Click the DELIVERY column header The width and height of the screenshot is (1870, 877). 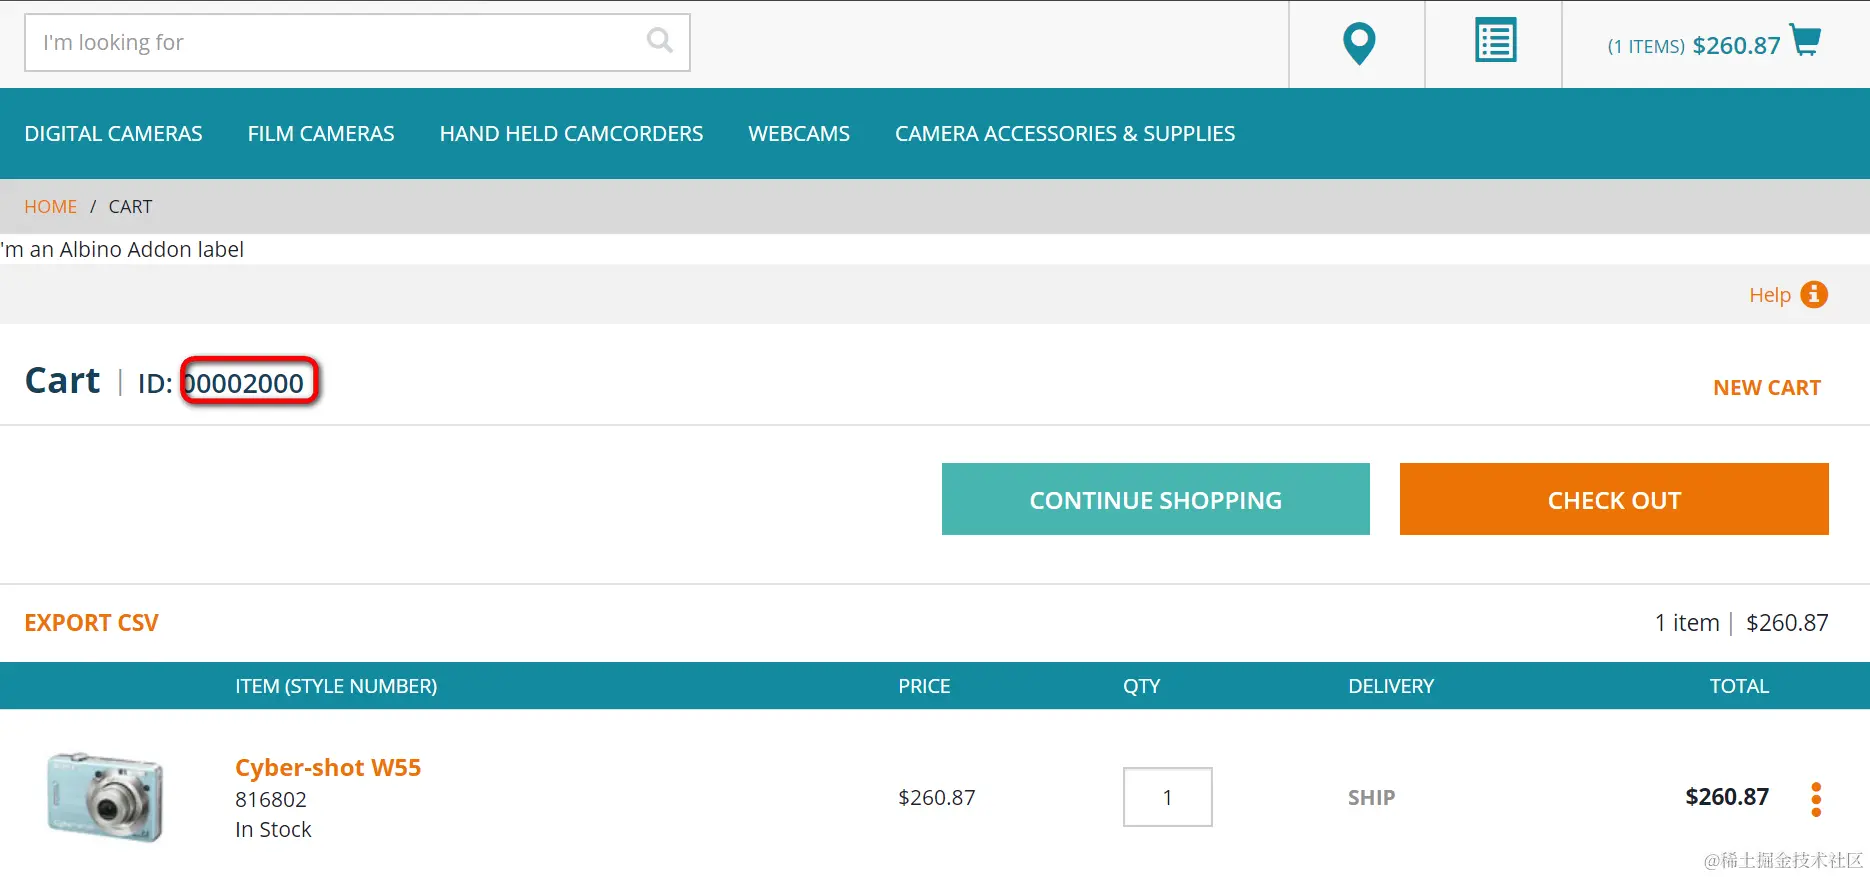[x=1391, y=686]
